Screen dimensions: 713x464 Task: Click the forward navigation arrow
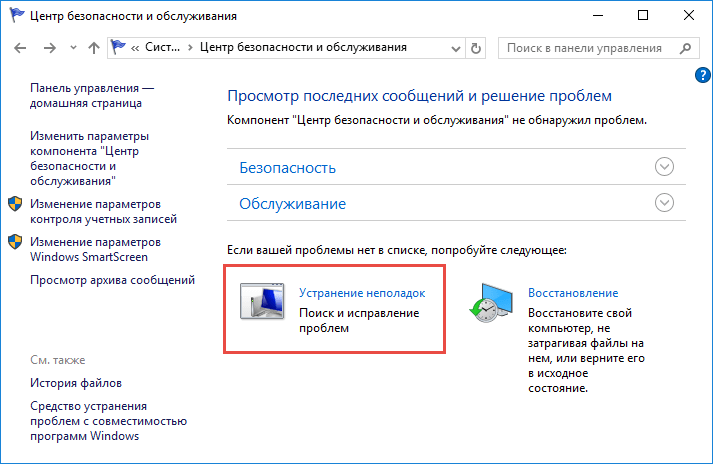tap(50, 48)
